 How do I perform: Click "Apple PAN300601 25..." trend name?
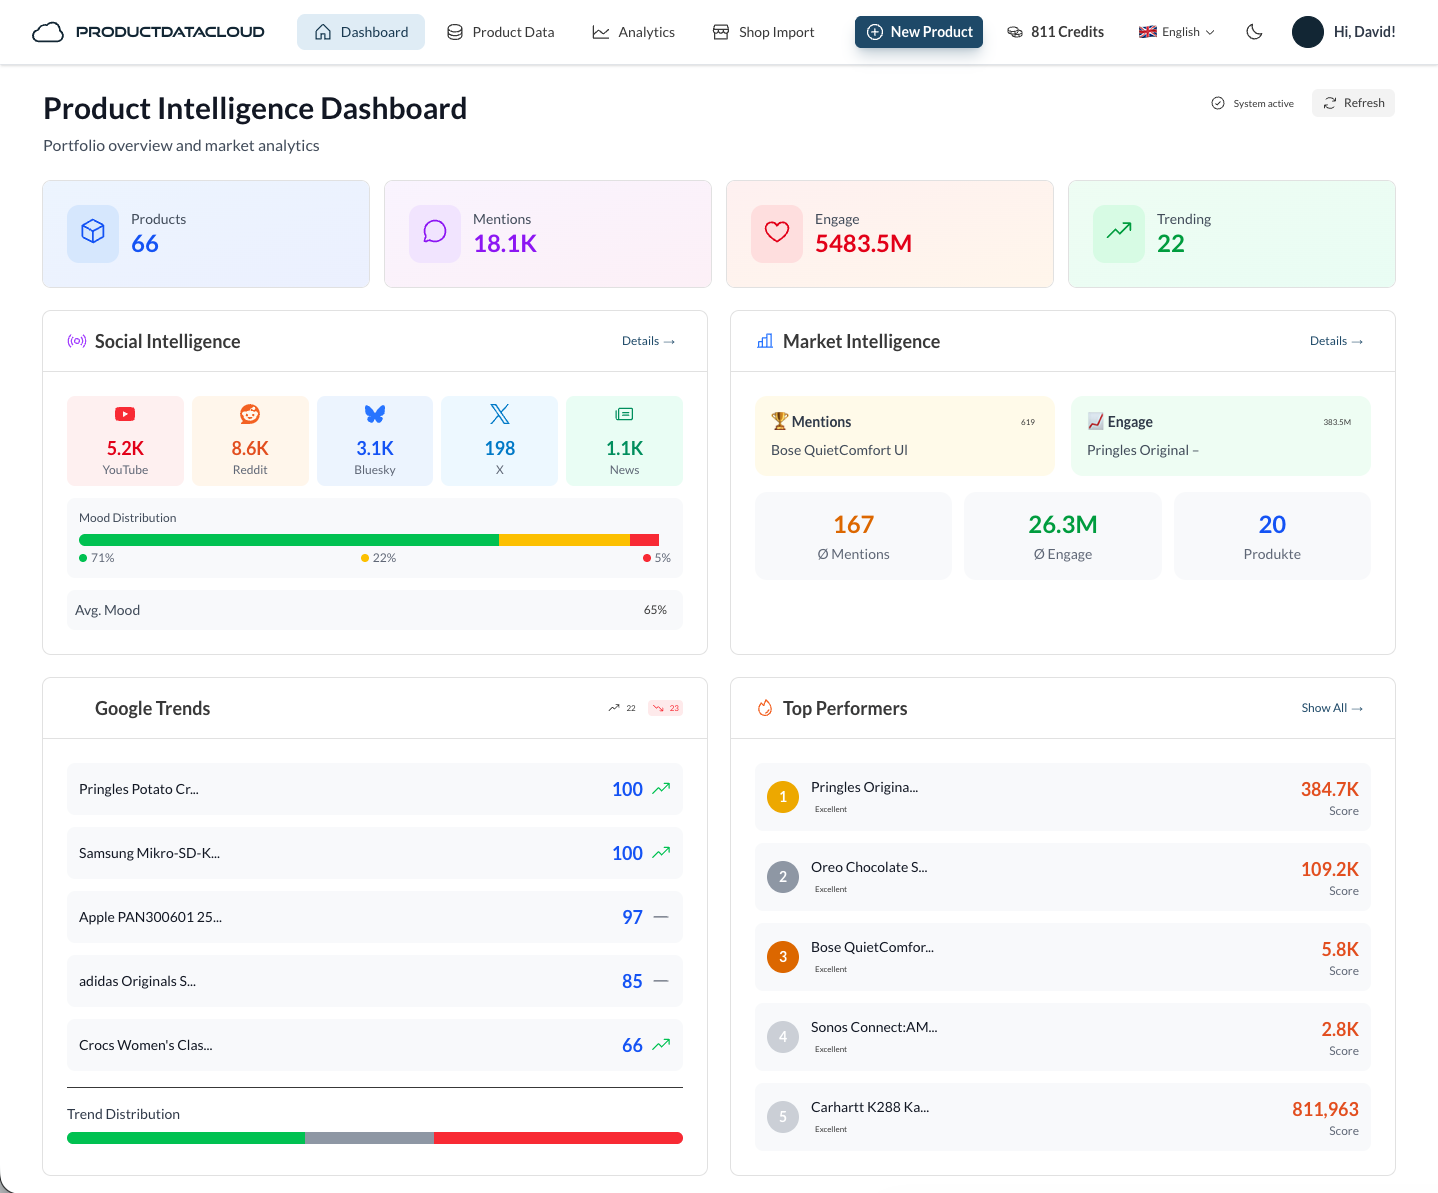point(150,917)
